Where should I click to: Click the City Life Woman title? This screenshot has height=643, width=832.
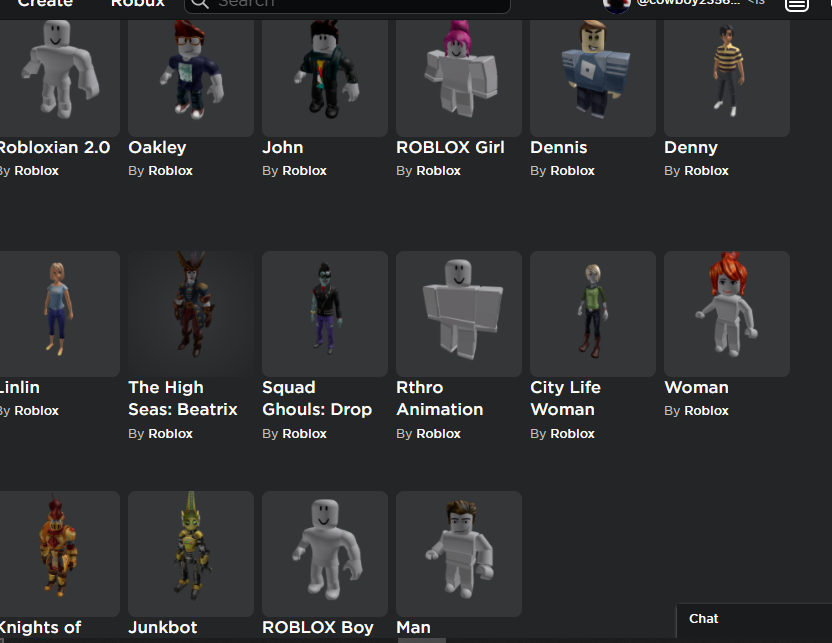click(566, 398)
